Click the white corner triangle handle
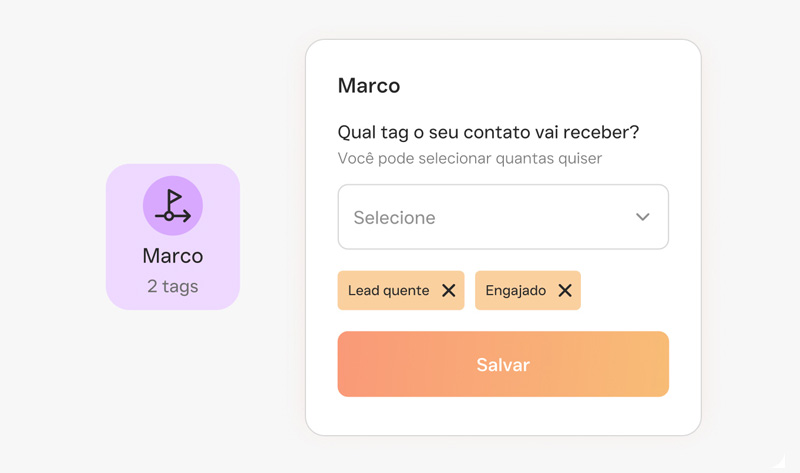This screenshot has height=473, width=800. pyautogui.click(x=780, y=462)
